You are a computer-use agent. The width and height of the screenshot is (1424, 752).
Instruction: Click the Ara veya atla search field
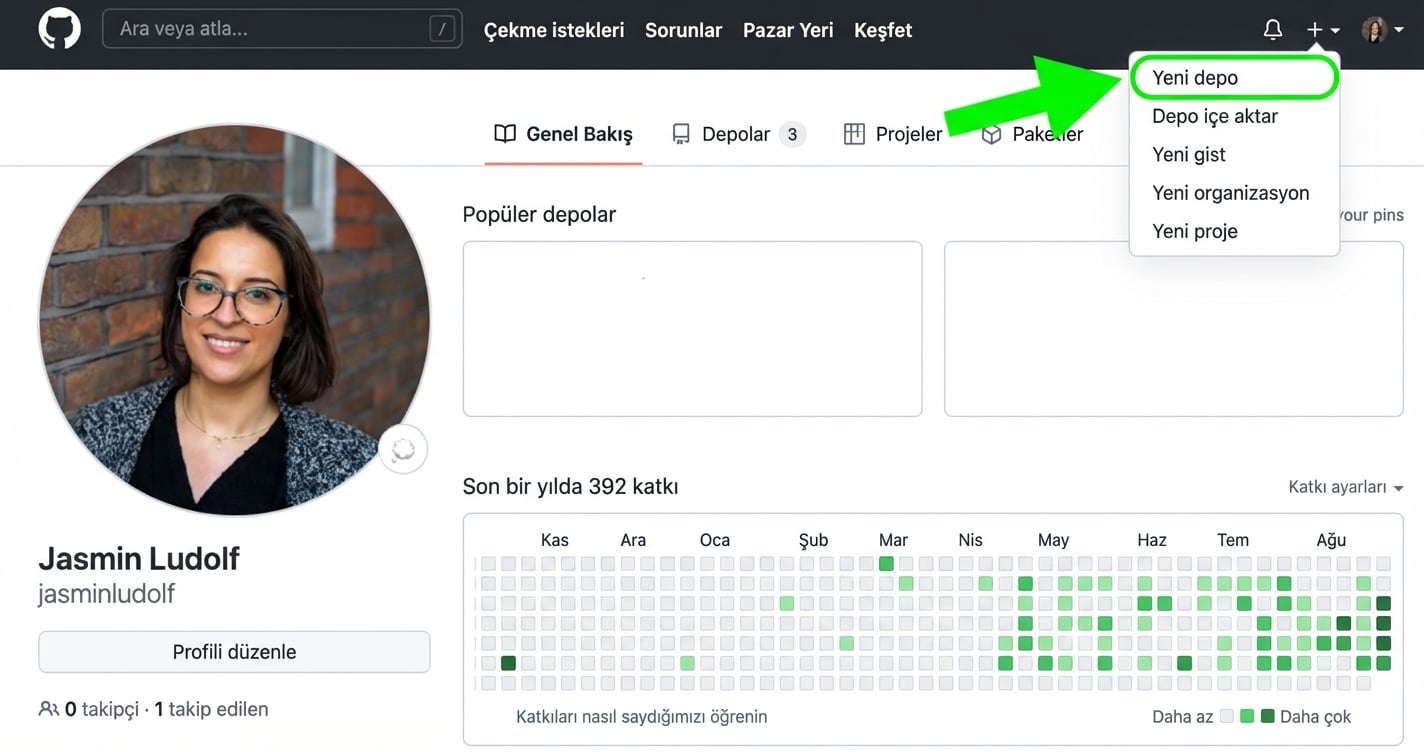[280, 29]
